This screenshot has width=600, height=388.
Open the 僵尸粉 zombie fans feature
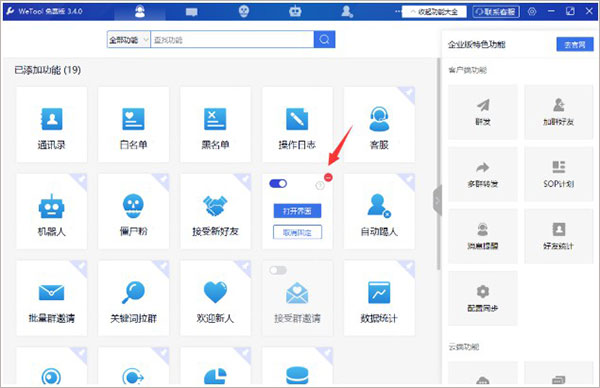coord(133,212)
